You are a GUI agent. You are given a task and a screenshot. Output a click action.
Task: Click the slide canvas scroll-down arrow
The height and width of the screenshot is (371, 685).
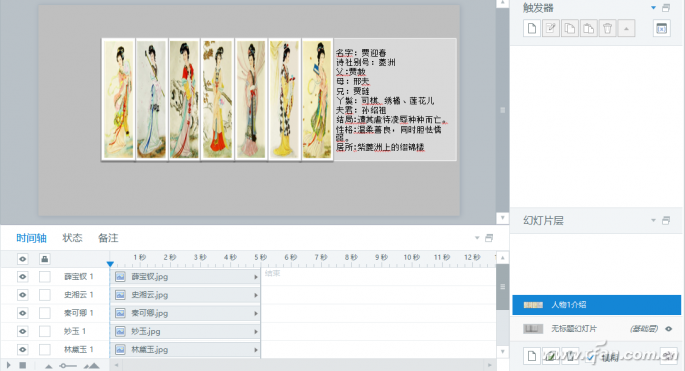(502, 218)
